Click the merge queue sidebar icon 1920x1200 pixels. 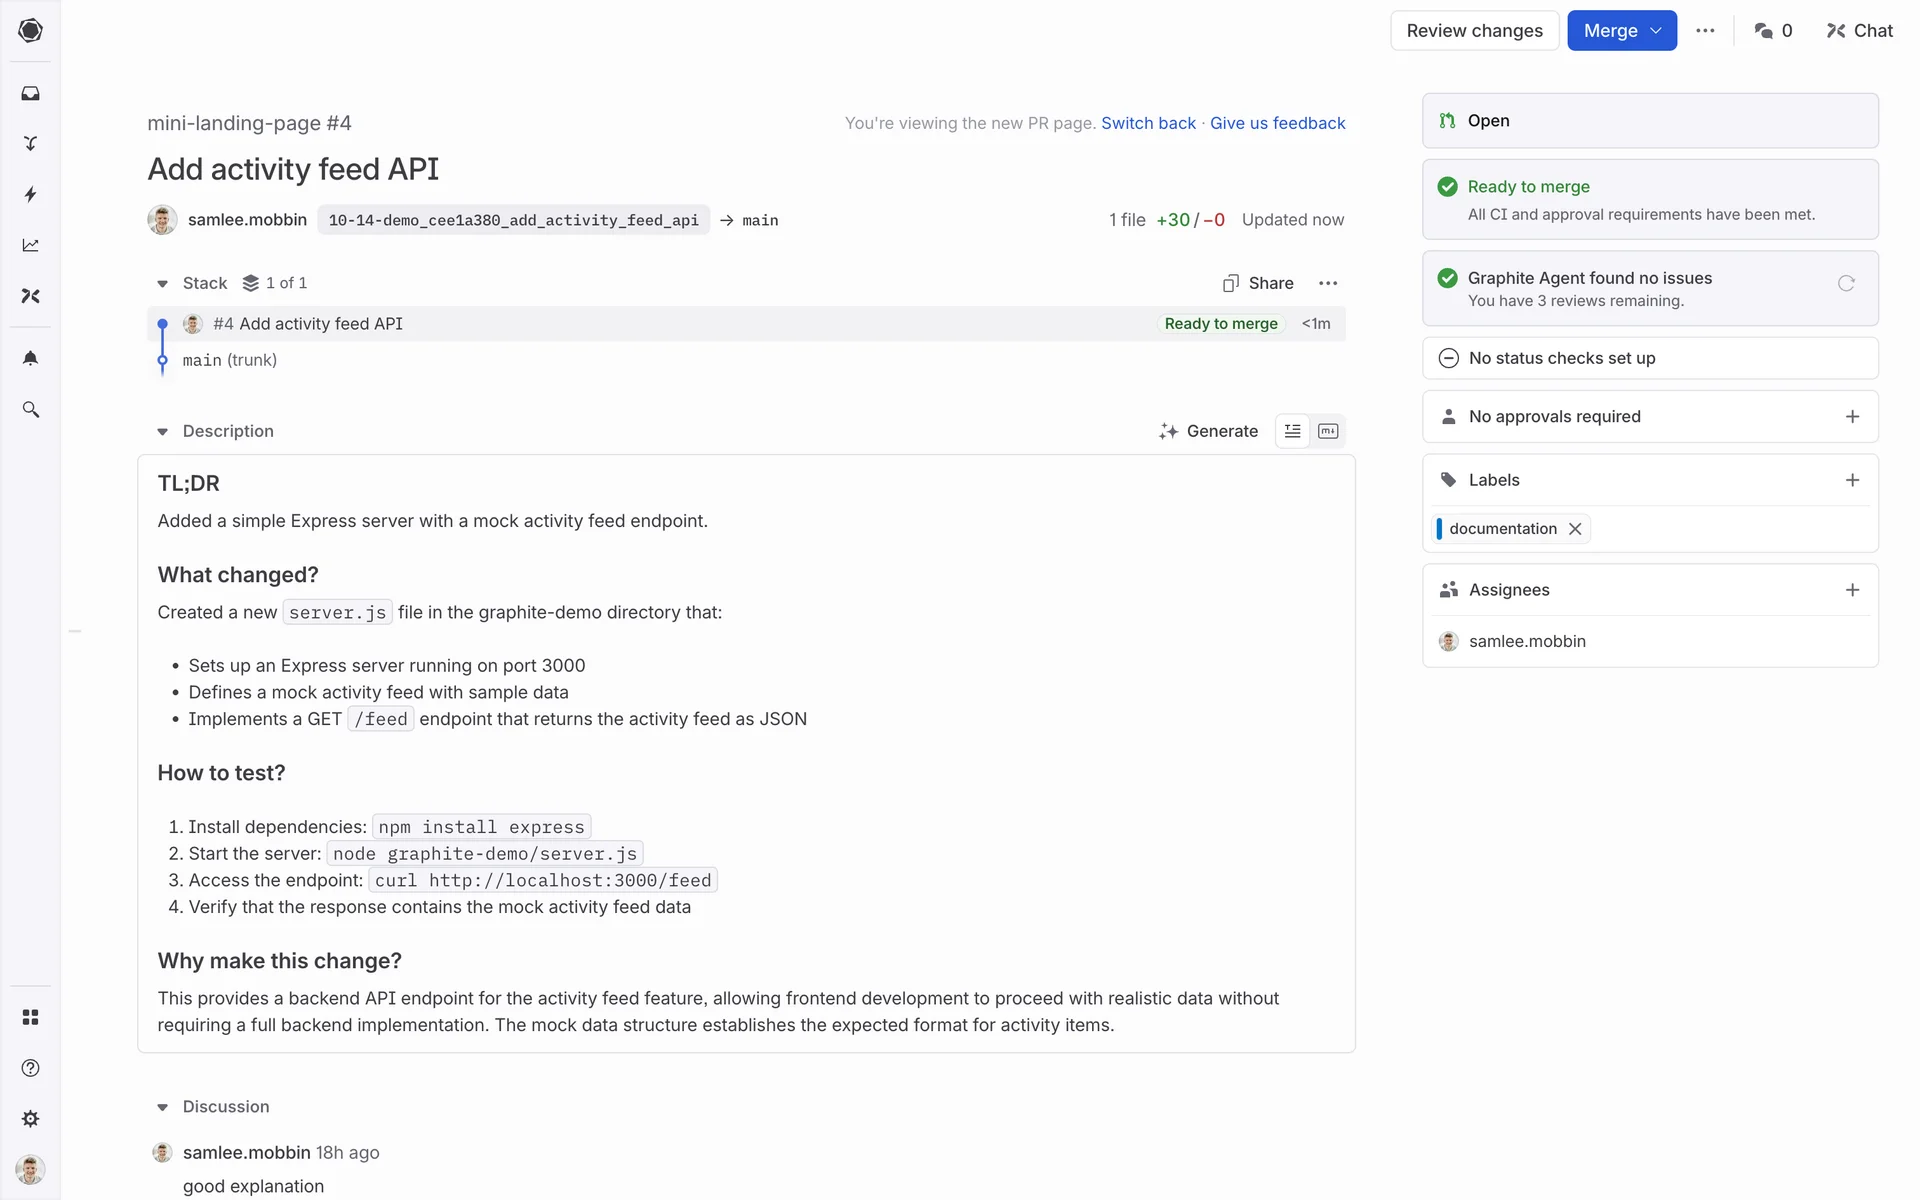coord(30,143)
